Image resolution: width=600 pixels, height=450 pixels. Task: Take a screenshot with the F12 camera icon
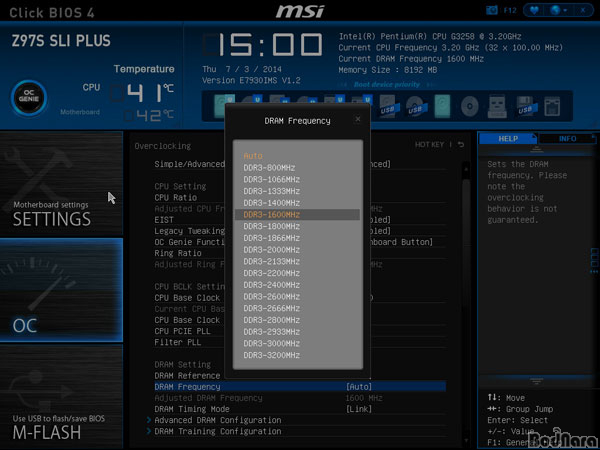(492, 10)
